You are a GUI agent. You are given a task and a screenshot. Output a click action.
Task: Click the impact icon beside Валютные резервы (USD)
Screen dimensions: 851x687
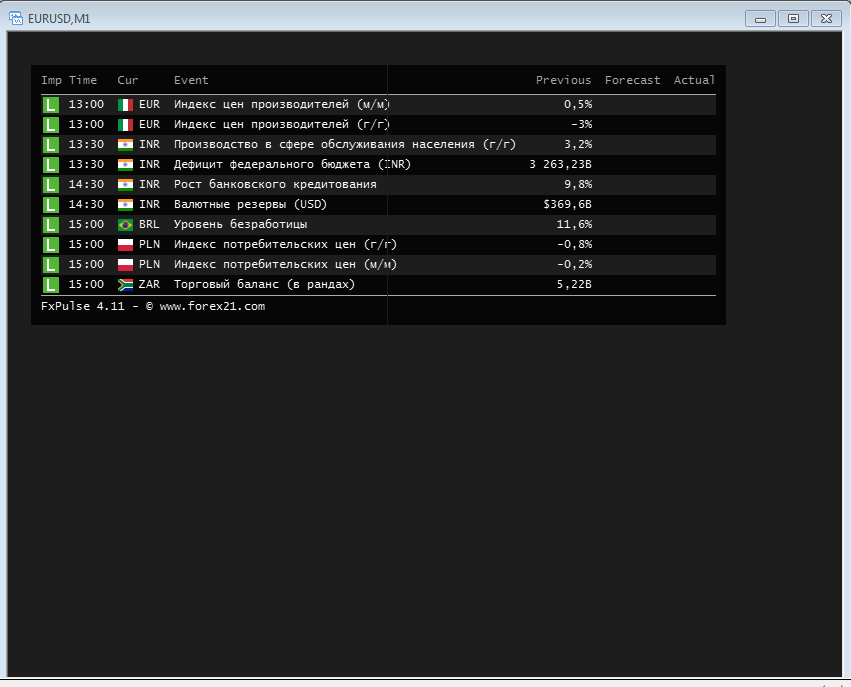tap(50, 205)
